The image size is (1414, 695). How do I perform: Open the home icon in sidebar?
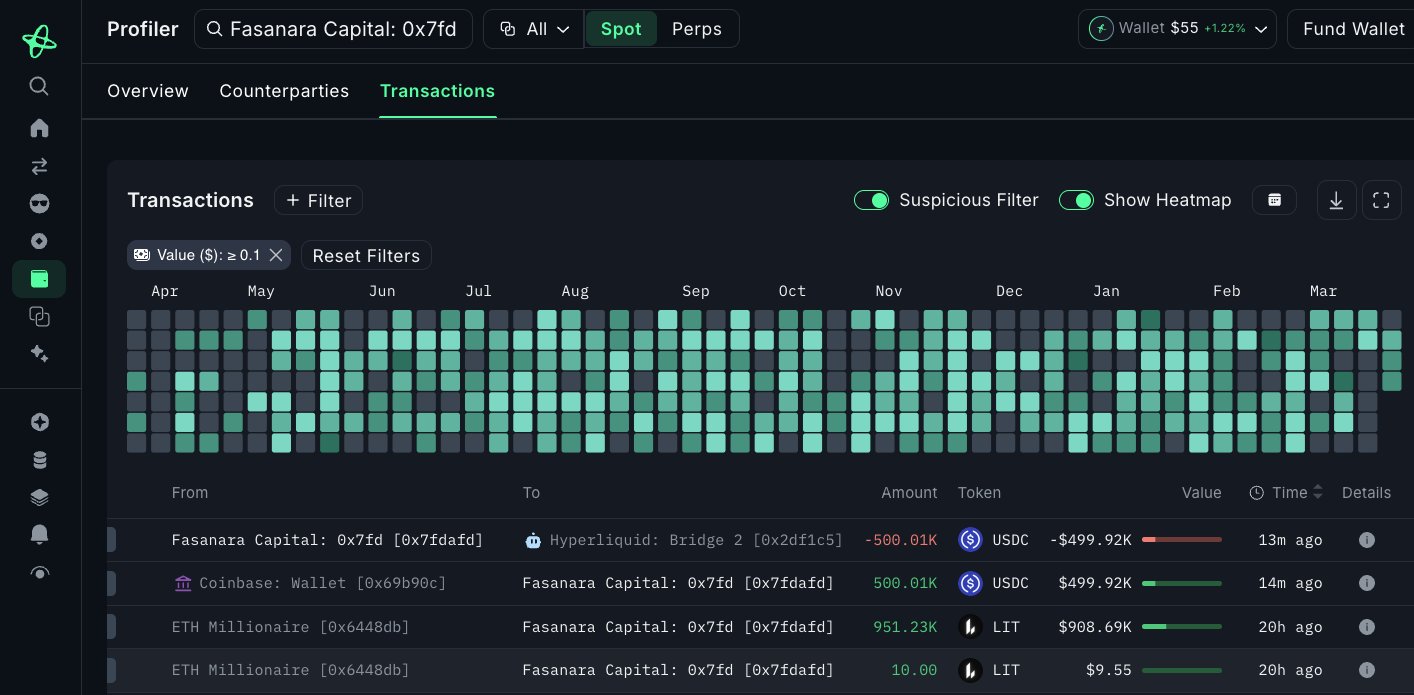[x=39, y=128]
